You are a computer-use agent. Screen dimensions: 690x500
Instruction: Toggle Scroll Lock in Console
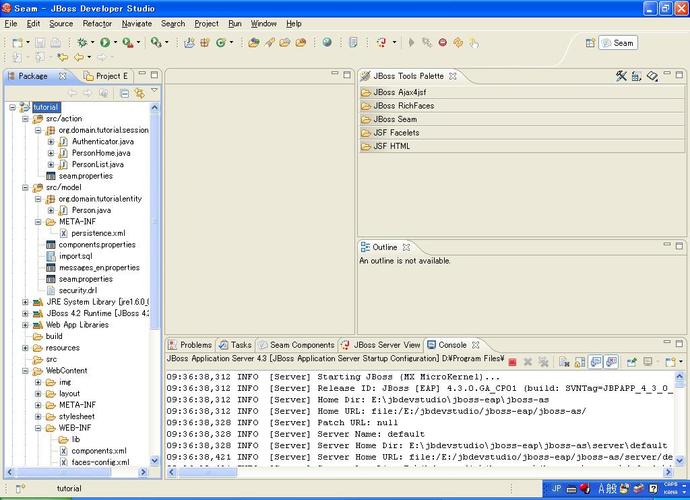click(580, 362)
